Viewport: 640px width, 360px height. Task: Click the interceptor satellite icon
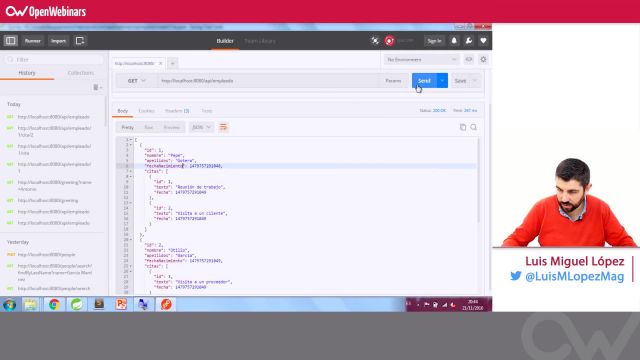click(375, 40)
